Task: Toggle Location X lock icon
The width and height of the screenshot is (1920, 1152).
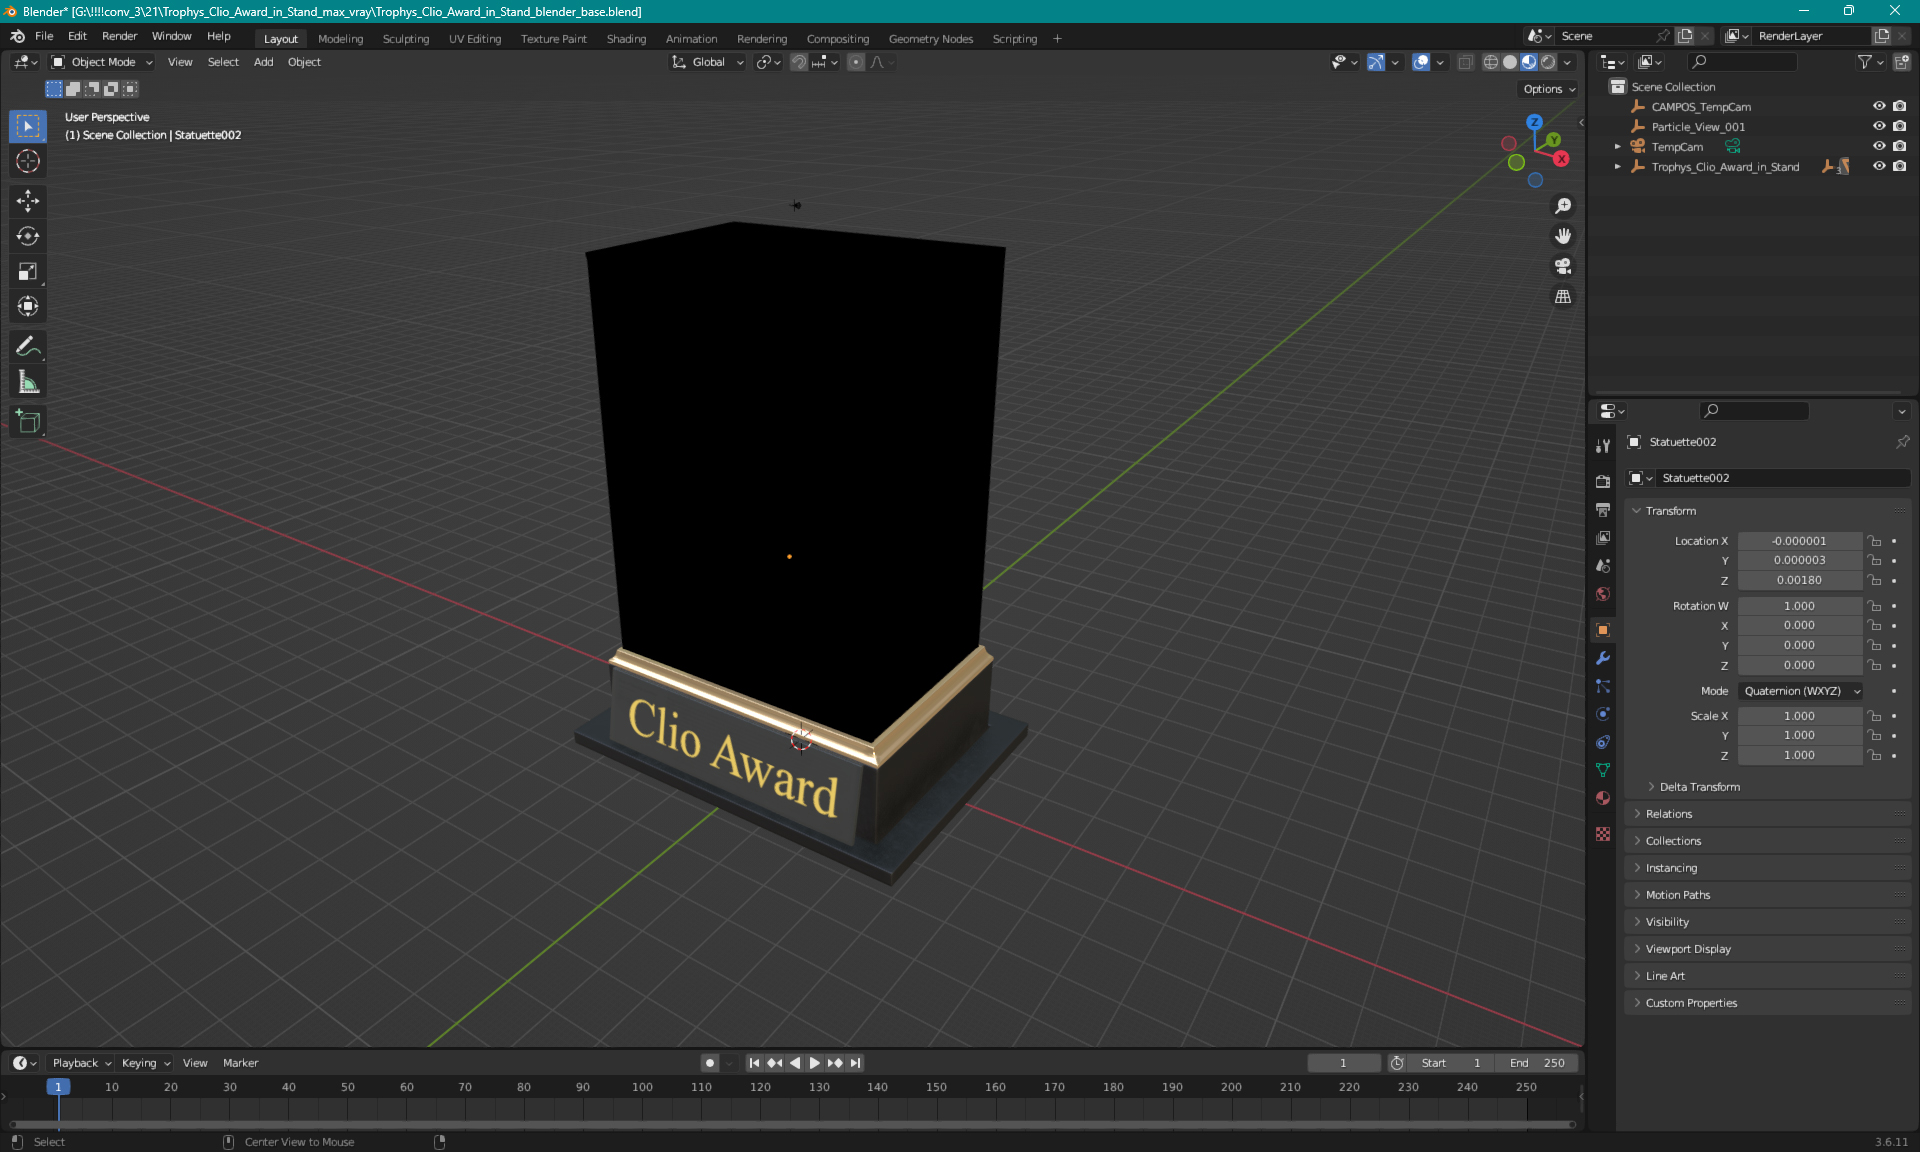Action: click(x=1875, y=541)
